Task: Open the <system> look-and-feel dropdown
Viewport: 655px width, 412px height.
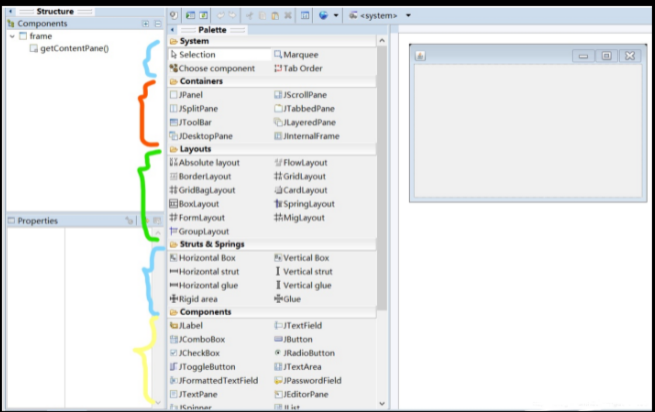Action: (408, 16)
